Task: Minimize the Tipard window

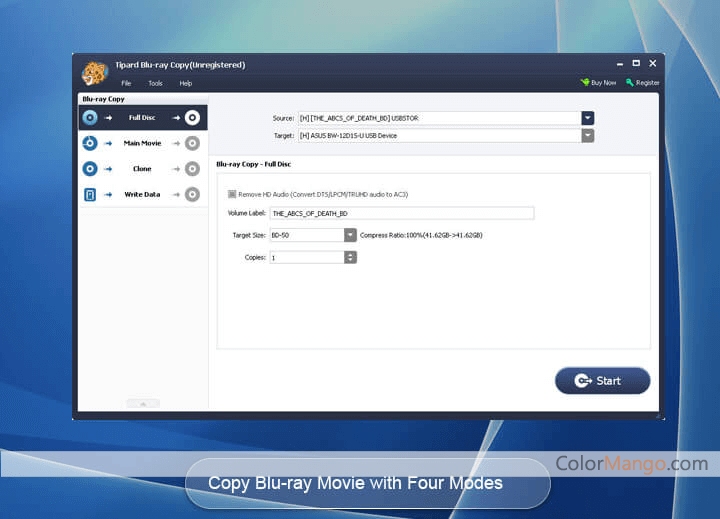Action: pos(620,64)
